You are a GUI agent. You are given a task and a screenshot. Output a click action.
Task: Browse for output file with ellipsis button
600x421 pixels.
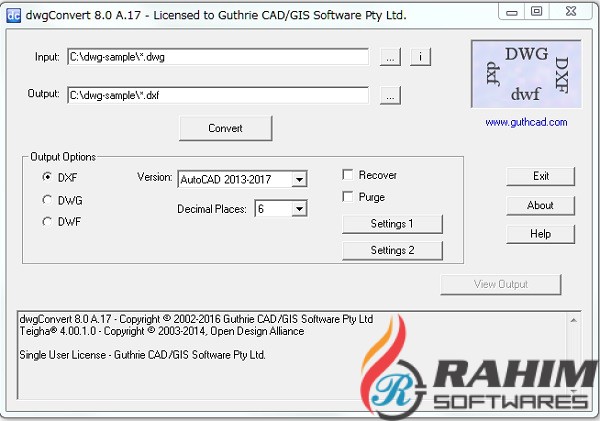(x=390, y=95)
